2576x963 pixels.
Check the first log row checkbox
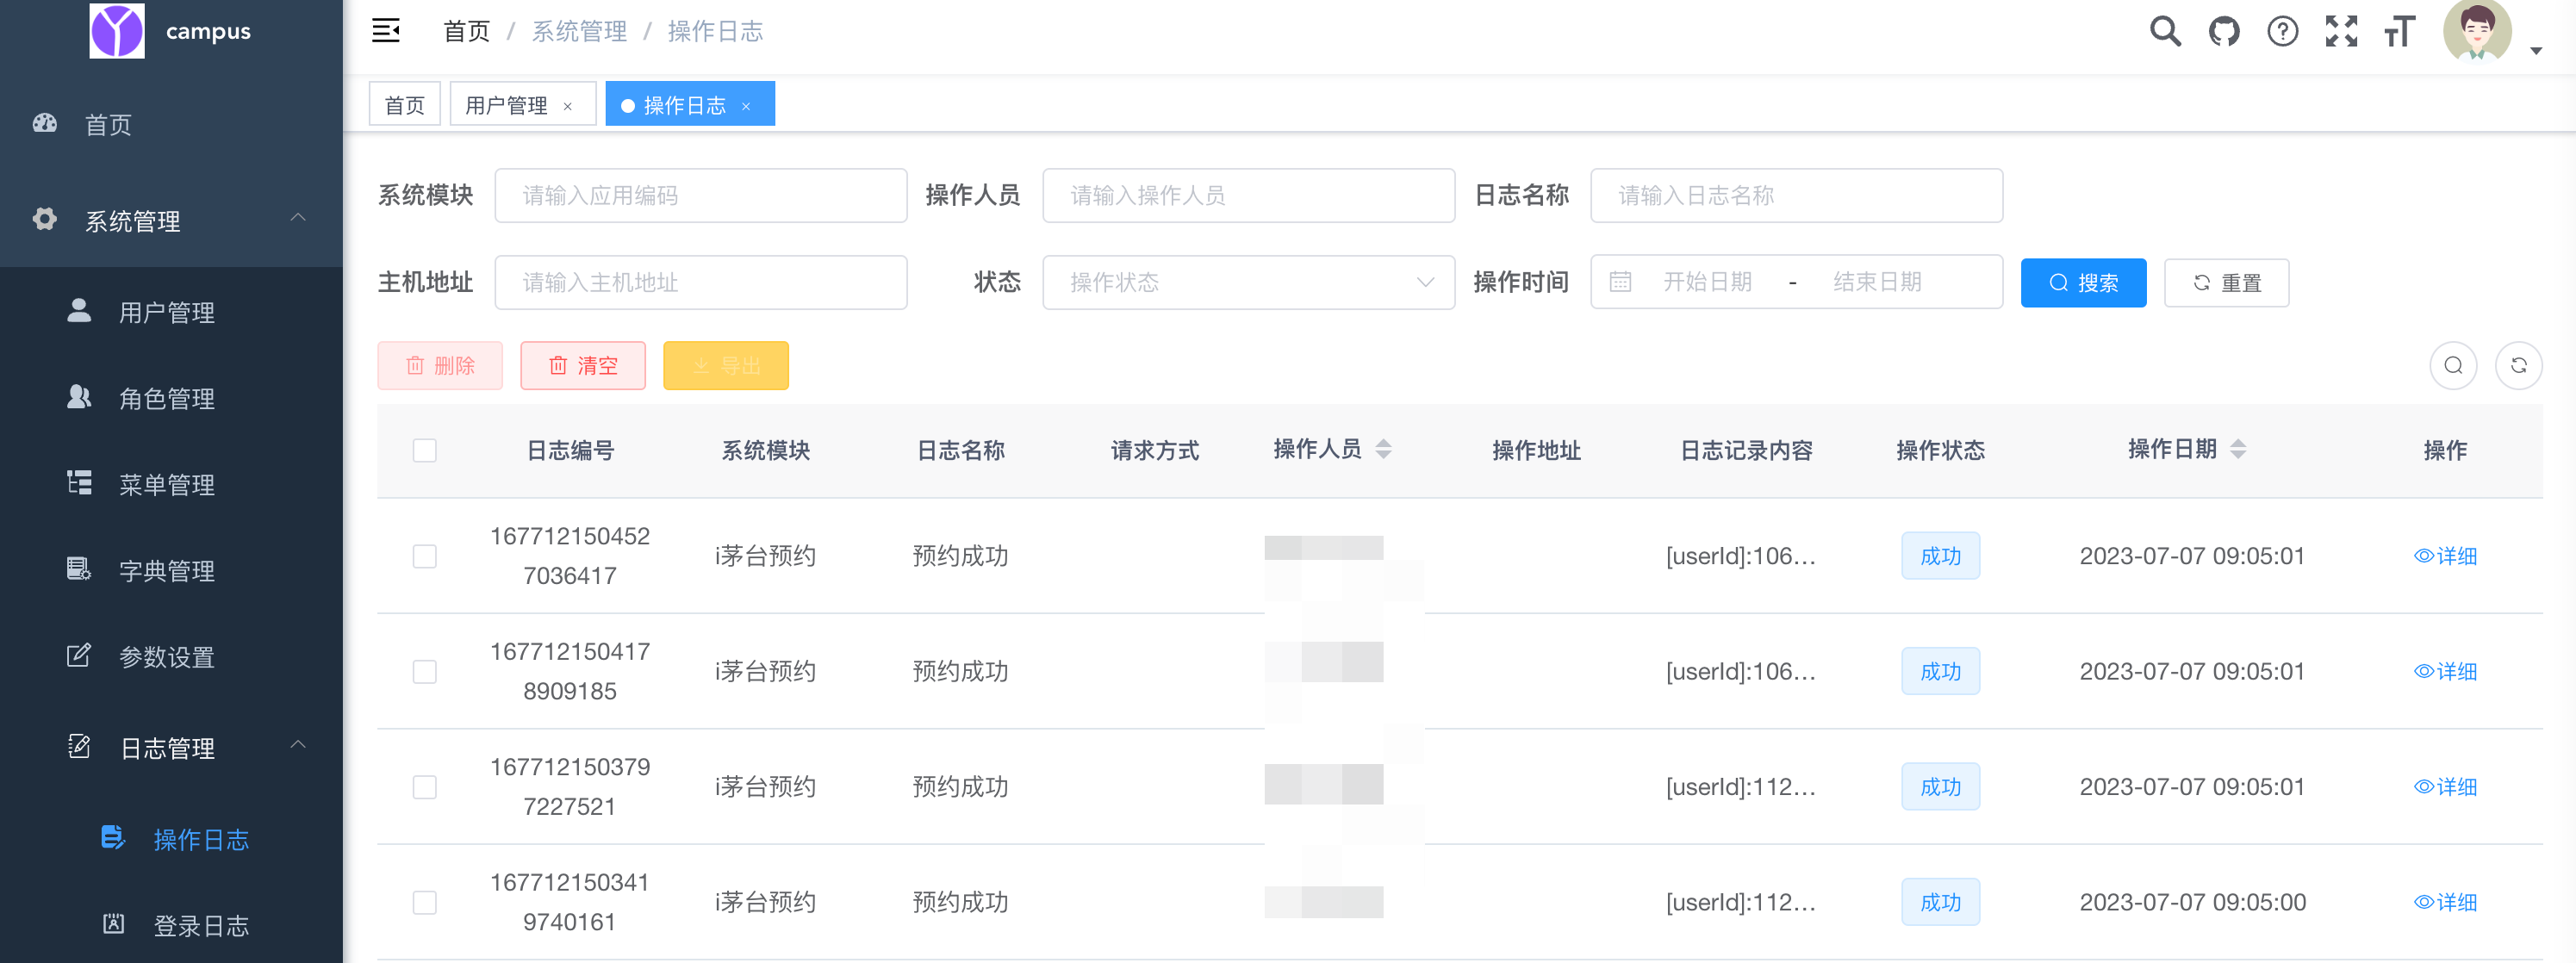[x=424, y=556]
